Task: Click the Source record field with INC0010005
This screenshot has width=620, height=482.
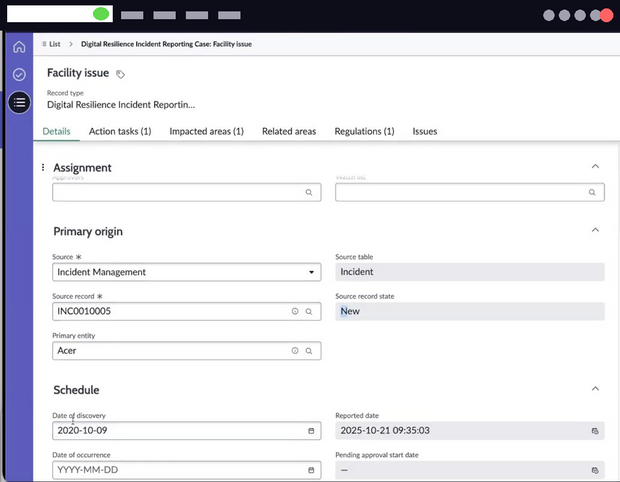Action: pyautogui.click(x=187, y=311)
